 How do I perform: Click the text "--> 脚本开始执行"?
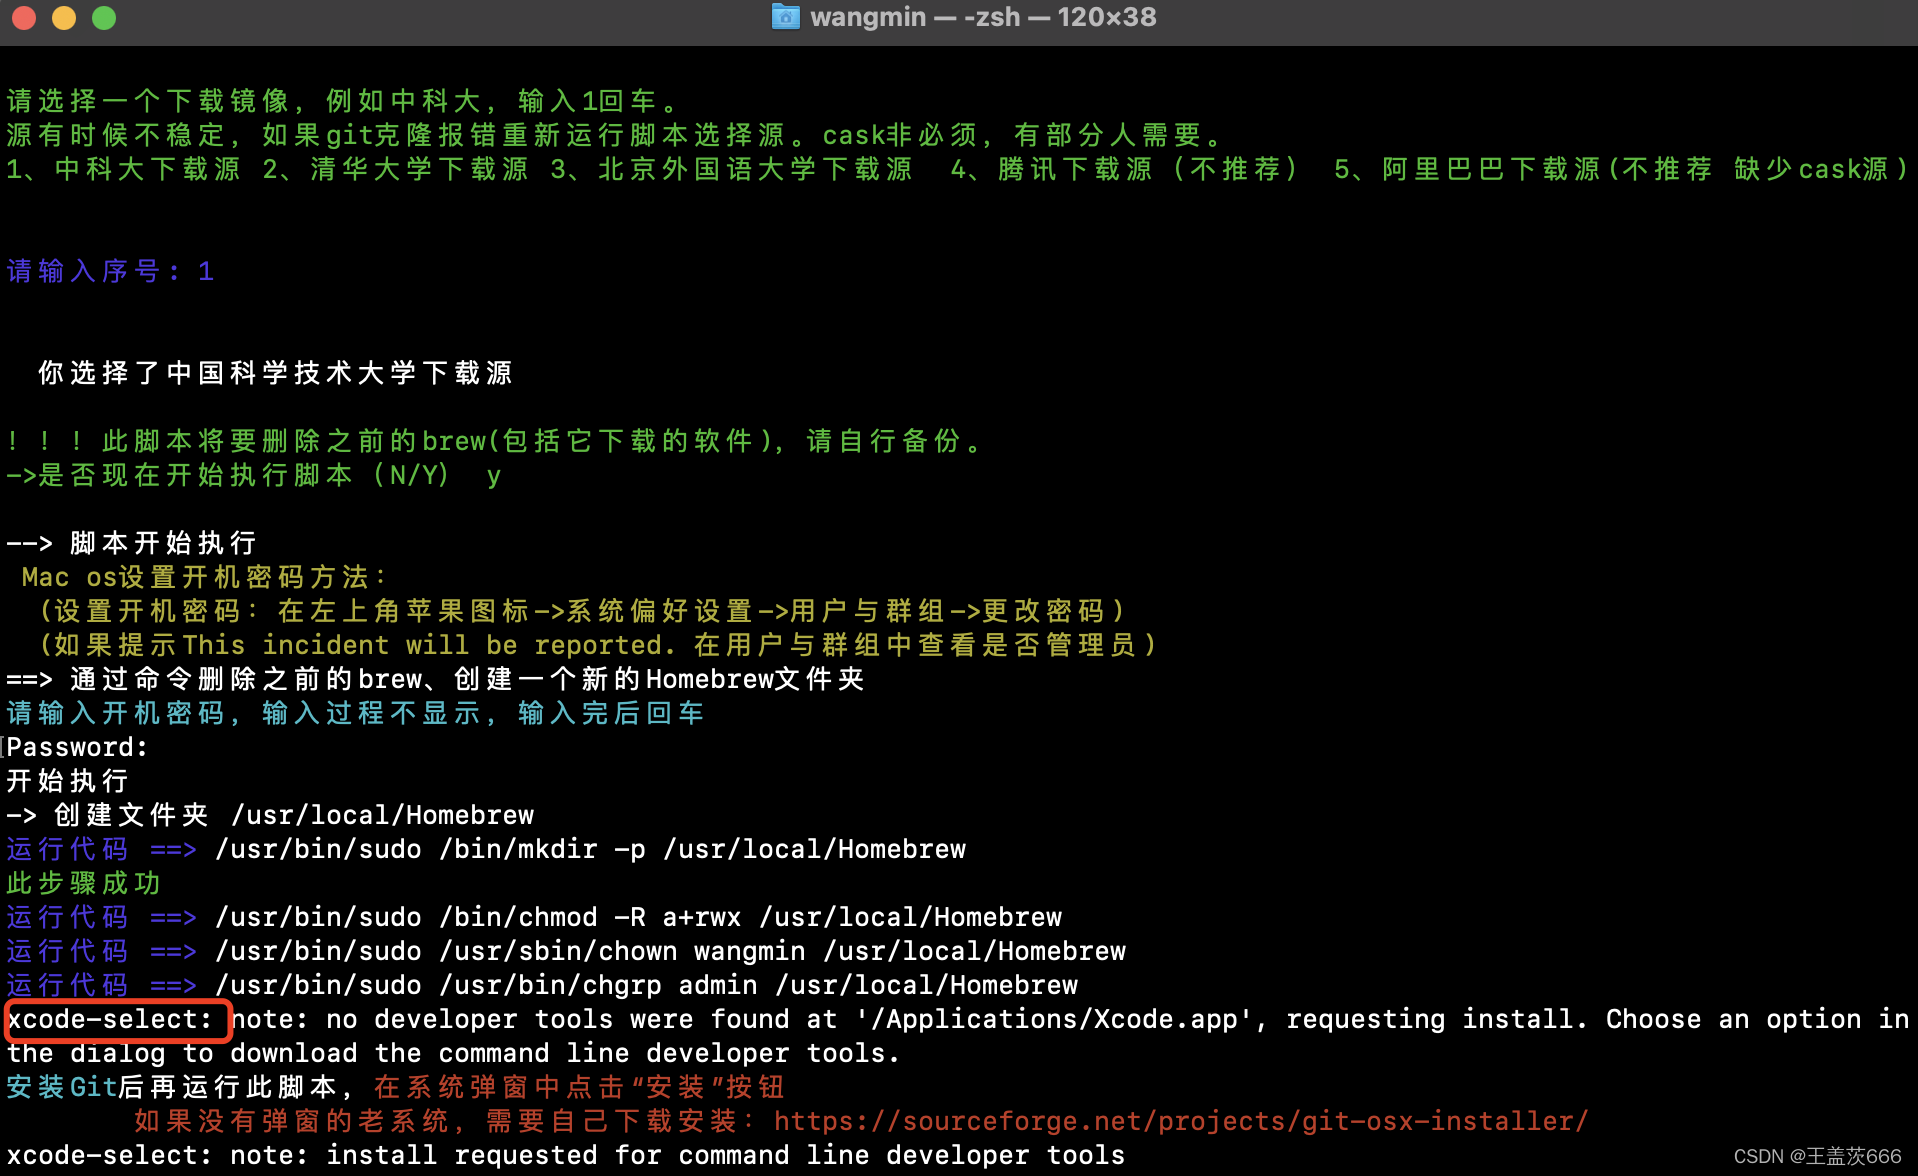(x=131, y=543)
